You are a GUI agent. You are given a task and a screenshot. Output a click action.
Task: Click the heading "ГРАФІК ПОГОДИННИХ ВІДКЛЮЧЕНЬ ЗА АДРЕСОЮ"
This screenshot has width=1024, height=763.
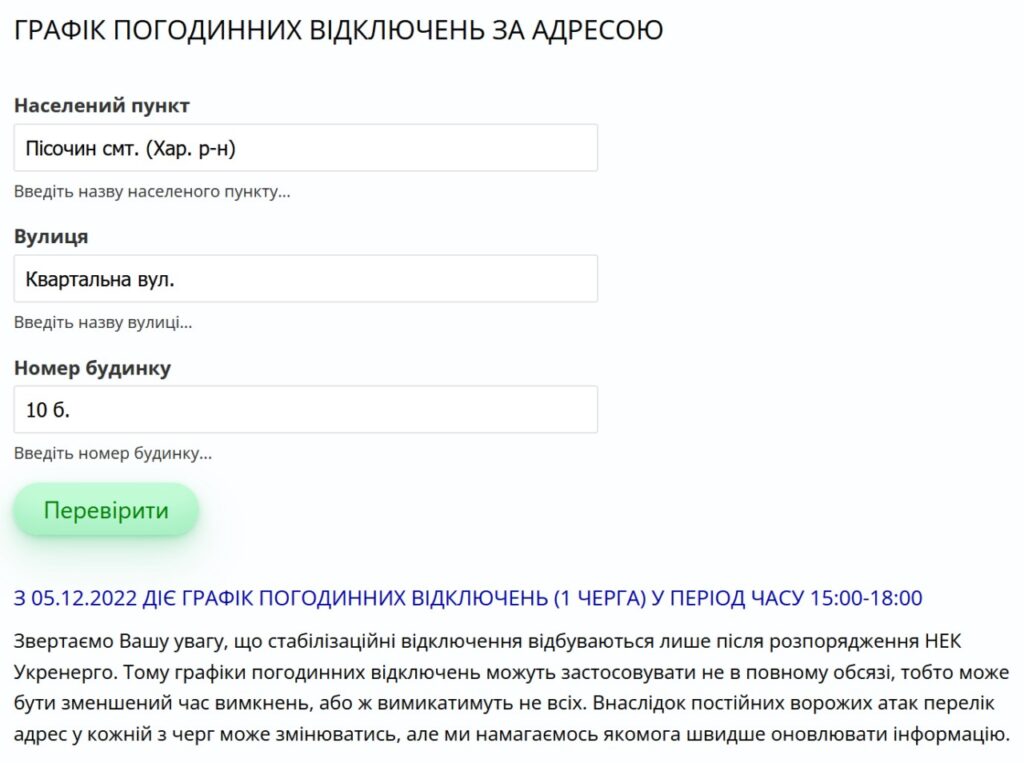[x=338, y=30]
